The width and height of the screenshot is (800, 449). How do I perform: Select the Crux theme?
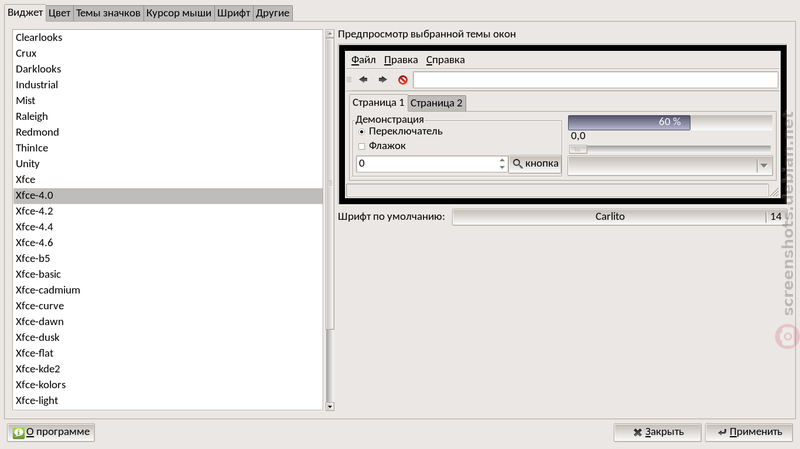tap(168, 53)
